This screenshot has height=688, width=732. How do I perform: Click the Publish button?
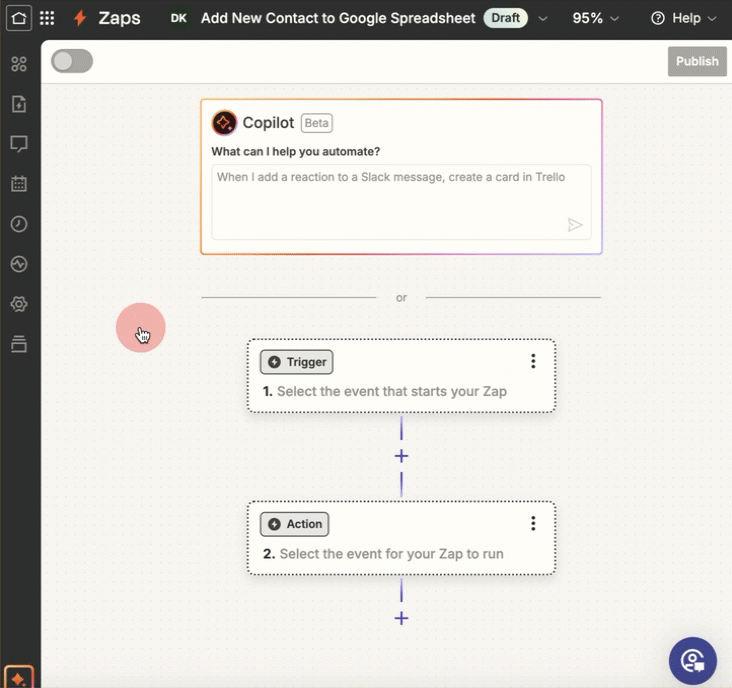(x=696, y=61)
